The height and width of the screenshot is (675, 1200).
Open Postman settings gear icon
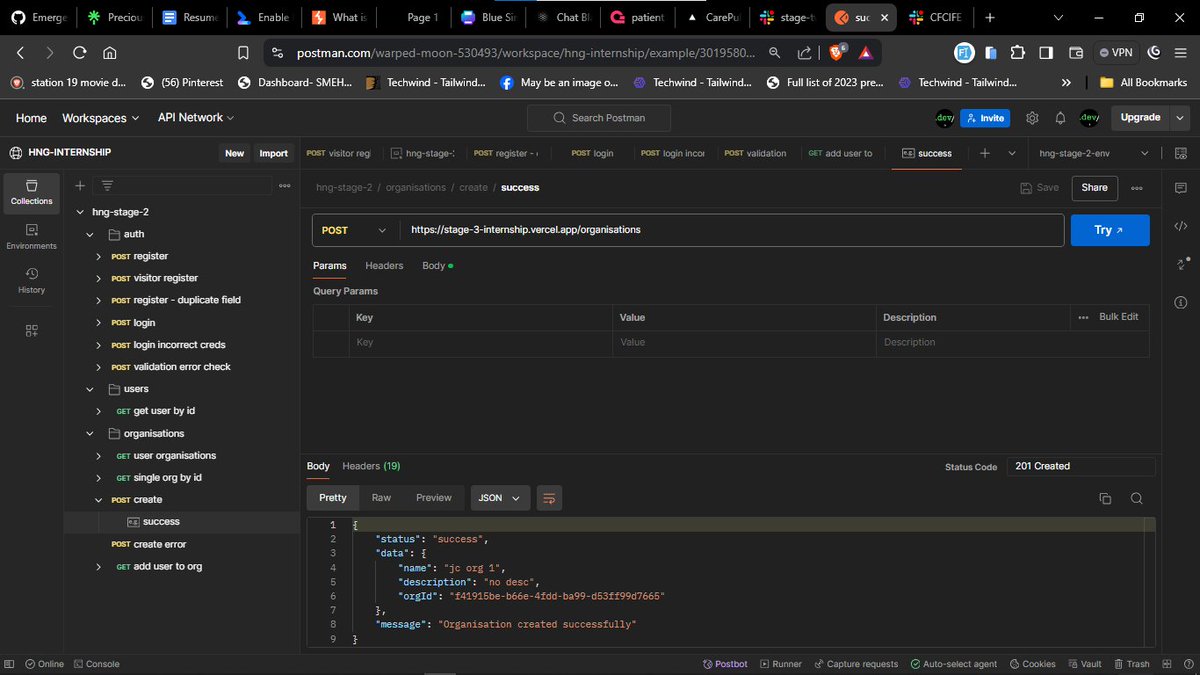[x=1032, y=118]
